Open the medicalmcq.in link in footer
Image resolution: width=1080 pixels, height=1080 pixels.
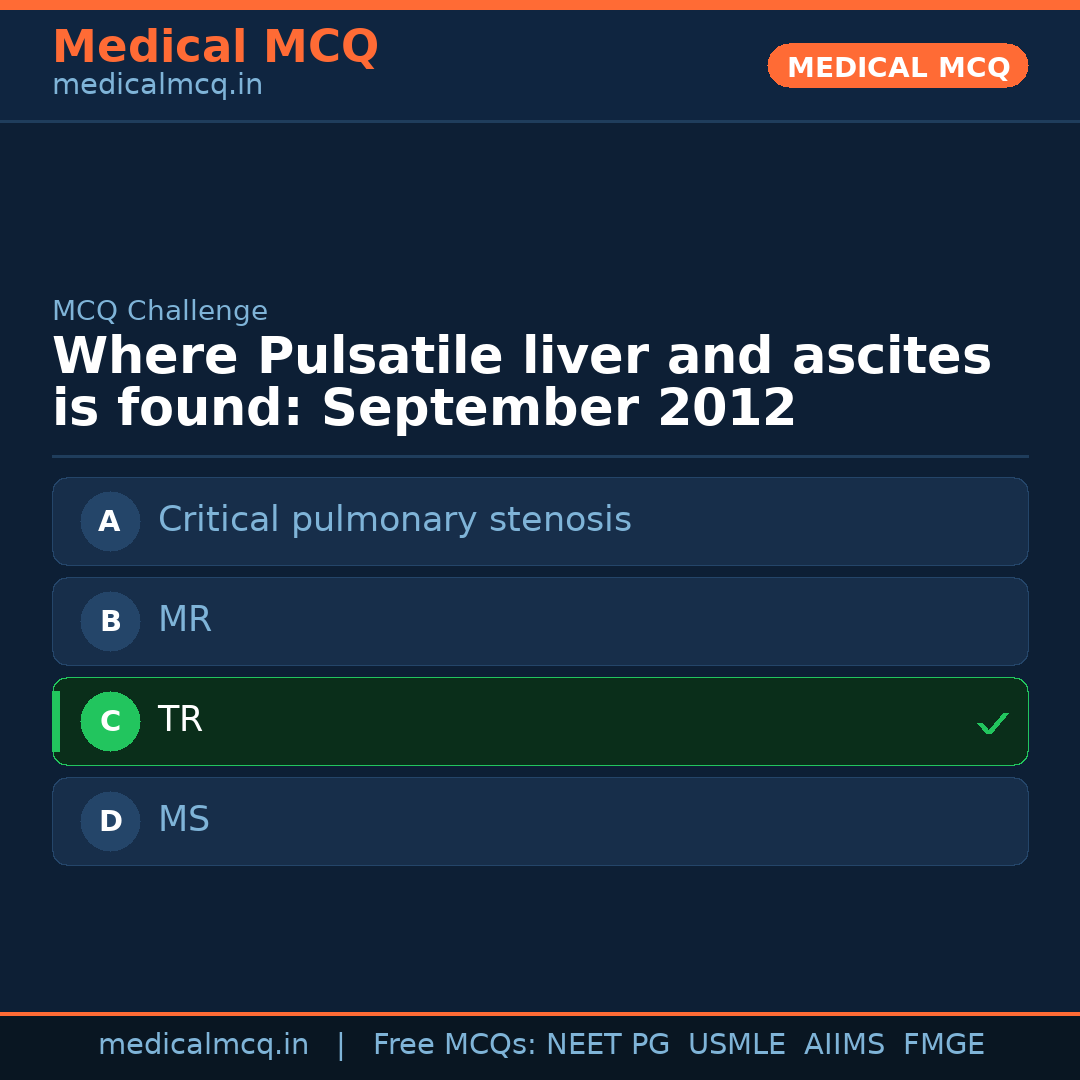point(203,1045)
